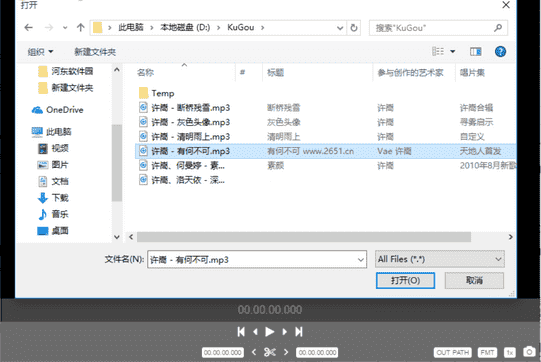This screenshot has width=541, height=362.
Task: Click sidebar scrollbar down arrow
Action: click(x=117, y=237)
